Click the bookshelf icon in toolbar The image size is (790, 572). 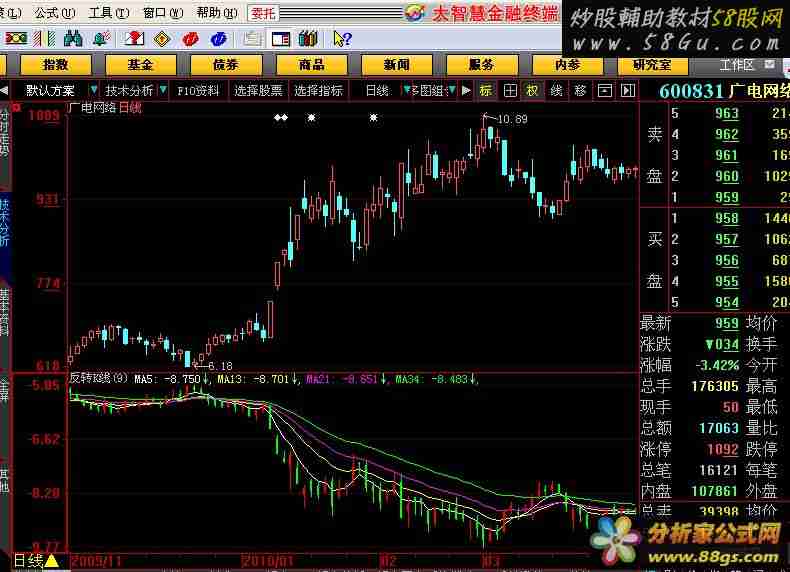309,38
